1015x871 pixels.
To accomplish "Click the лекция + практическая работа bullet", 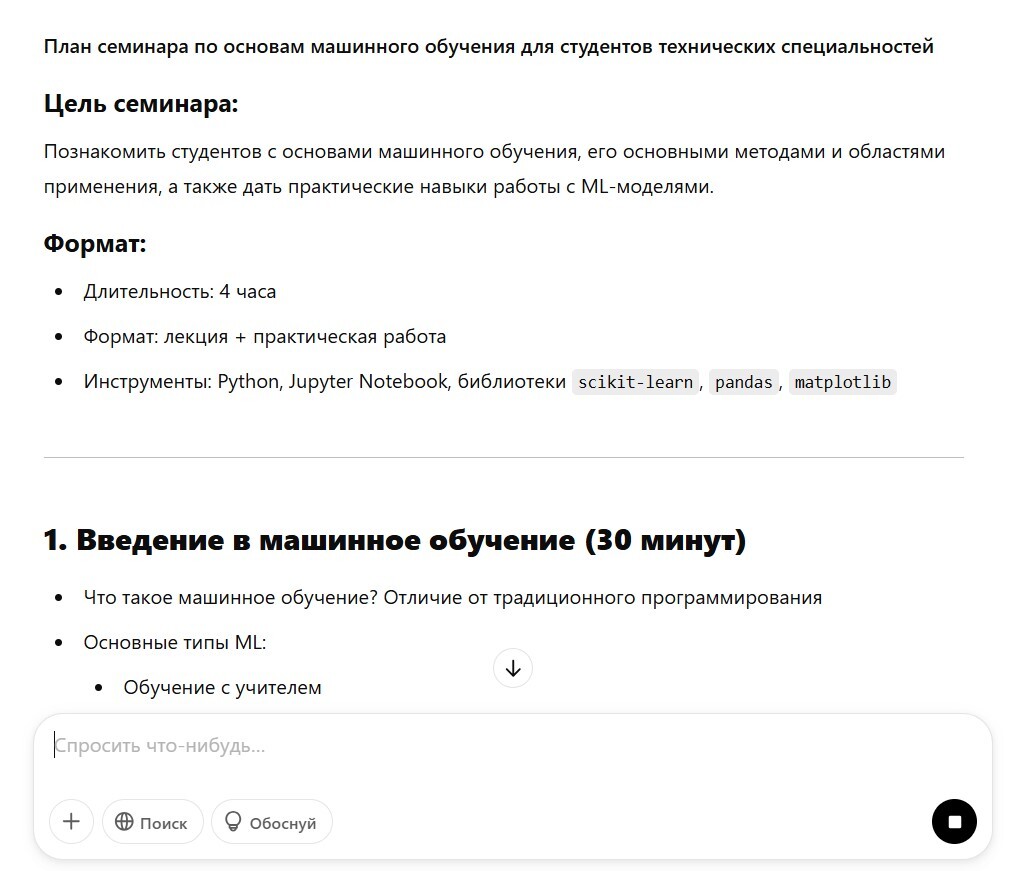I will [265, 337].
